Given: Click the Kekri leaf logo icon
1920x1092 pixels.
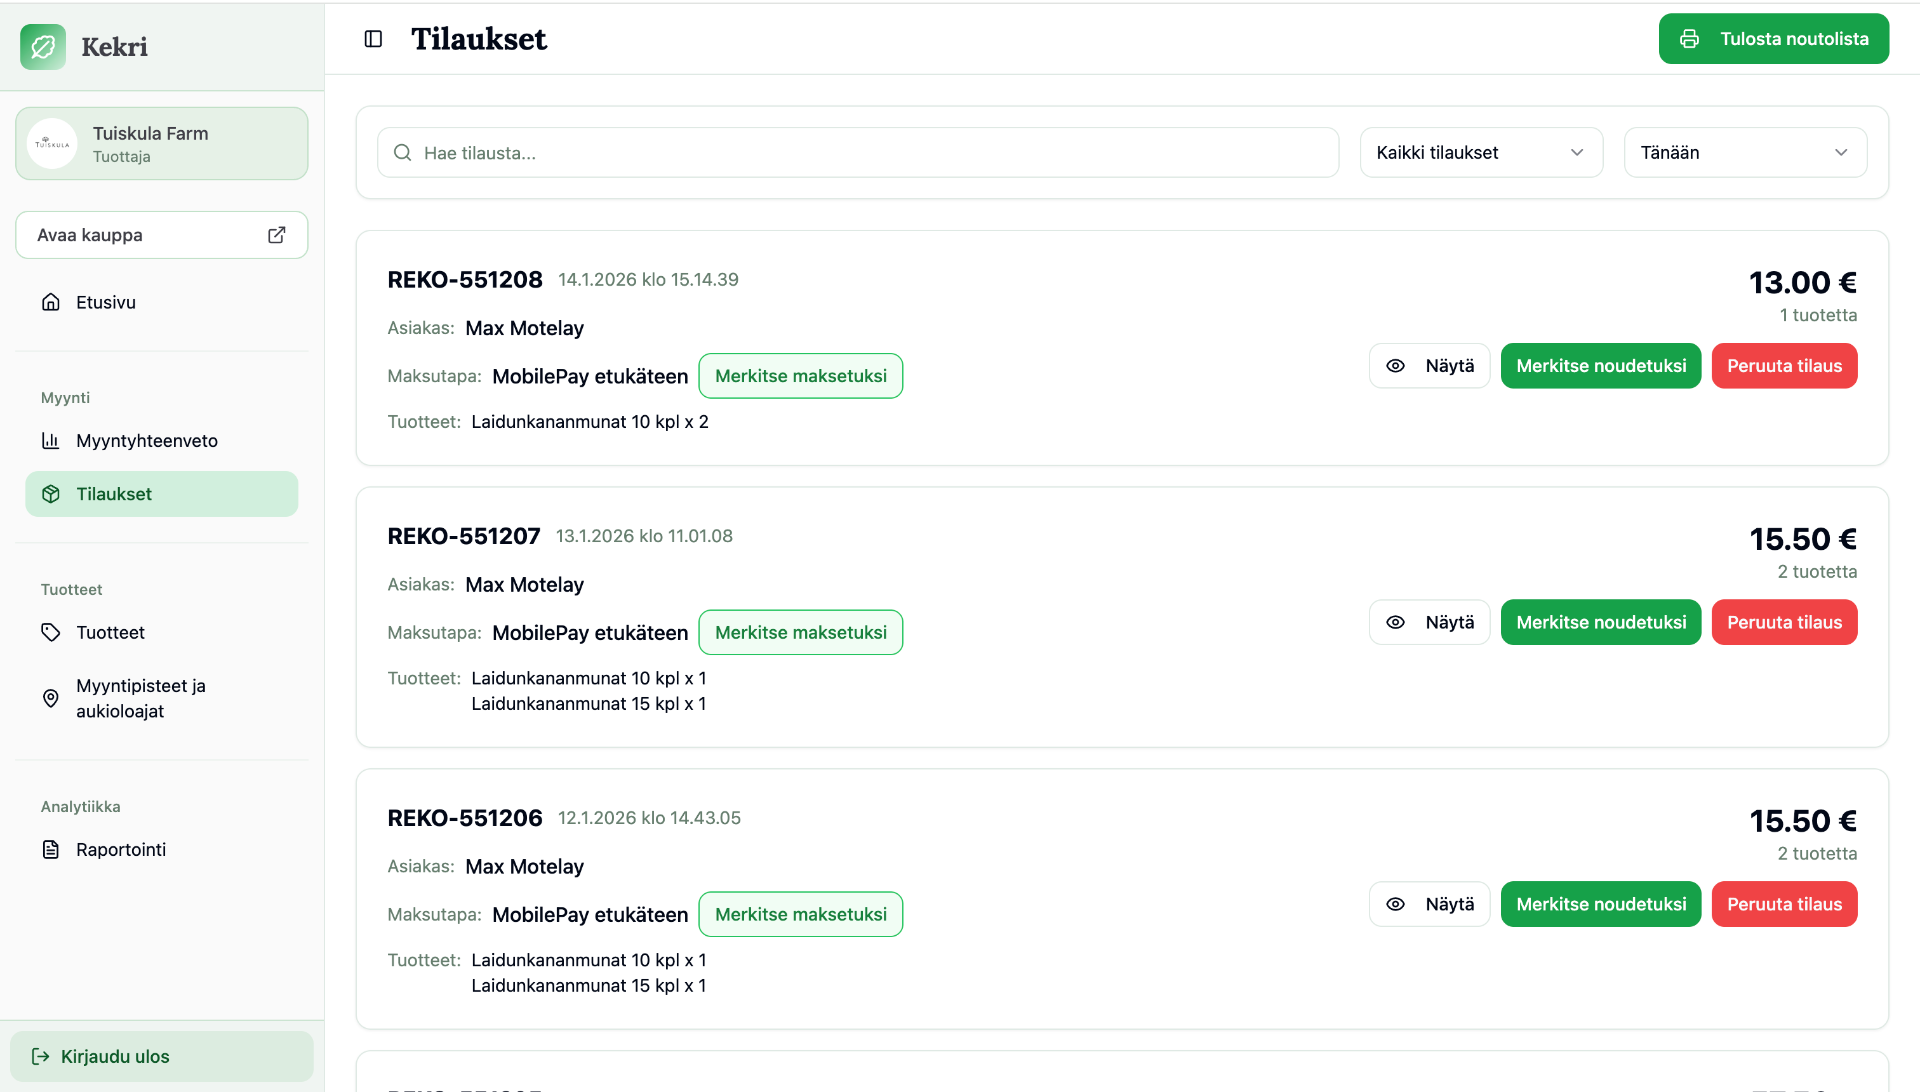Looking at the screenshot, I should pyautogui.click(x=43, y=47).
